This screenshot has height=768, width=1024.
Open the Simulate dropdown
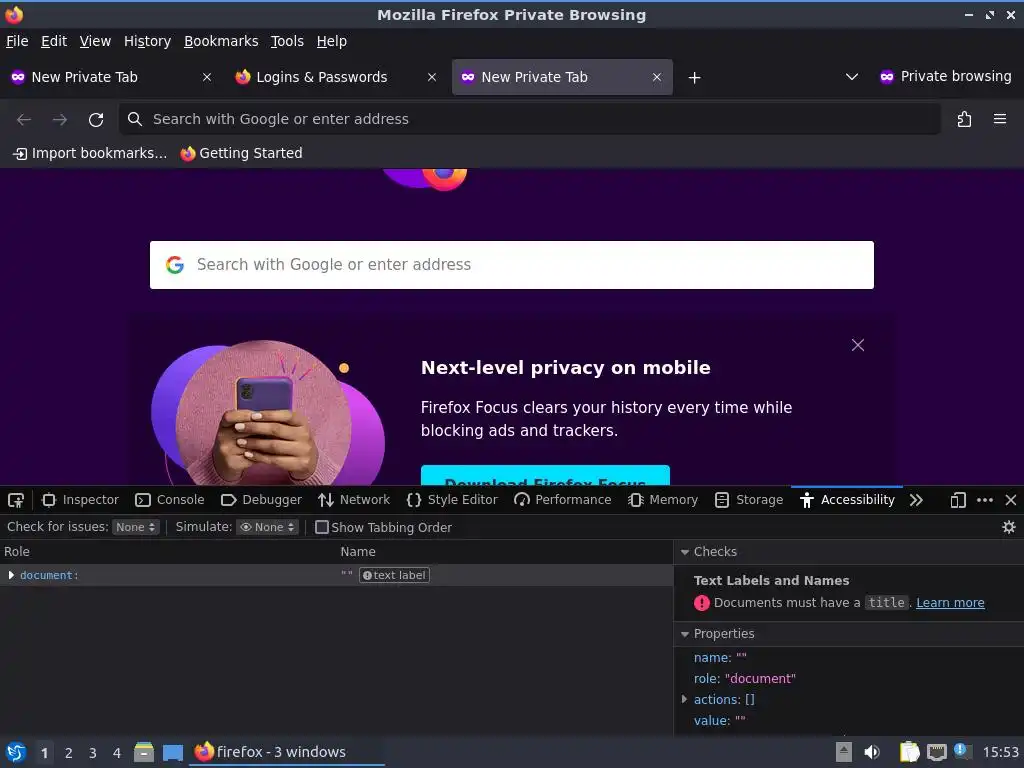(x=268, y=527)
